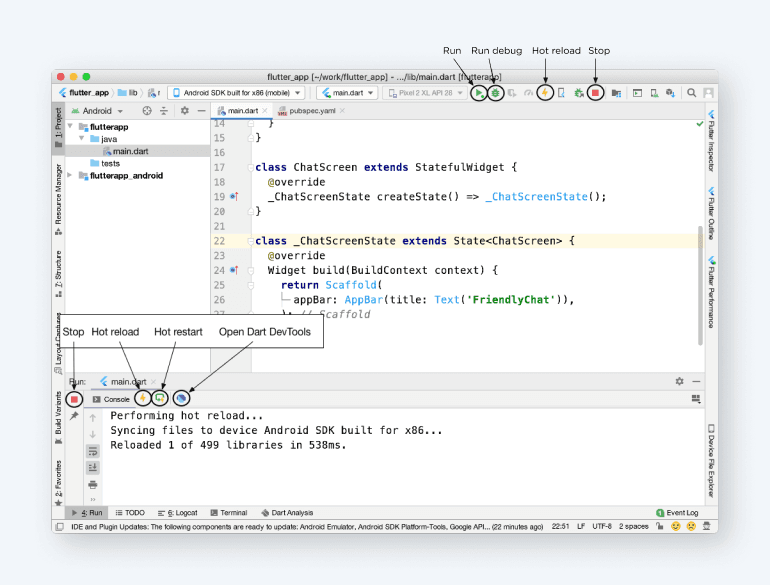The width and height of the screenshot is (770, 586).
Task: Toggle scroll to end of console
Action: click(92, 468)
